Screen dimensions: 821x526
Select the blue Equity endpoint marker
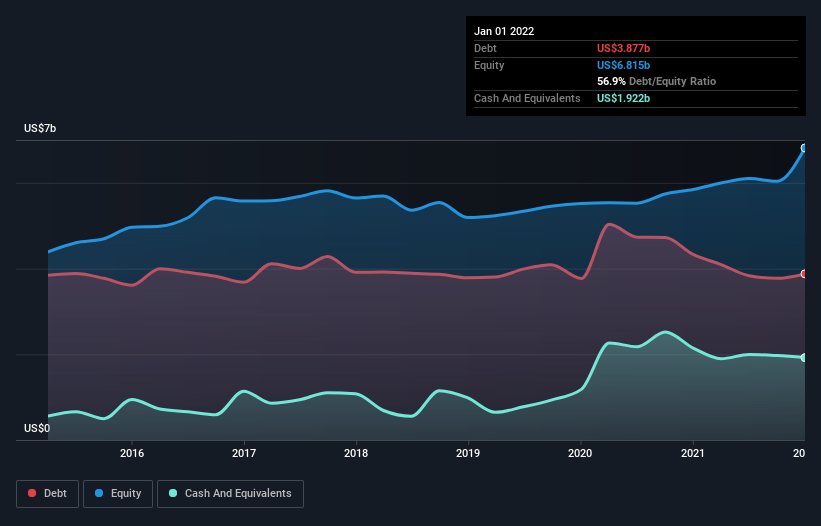804,148
